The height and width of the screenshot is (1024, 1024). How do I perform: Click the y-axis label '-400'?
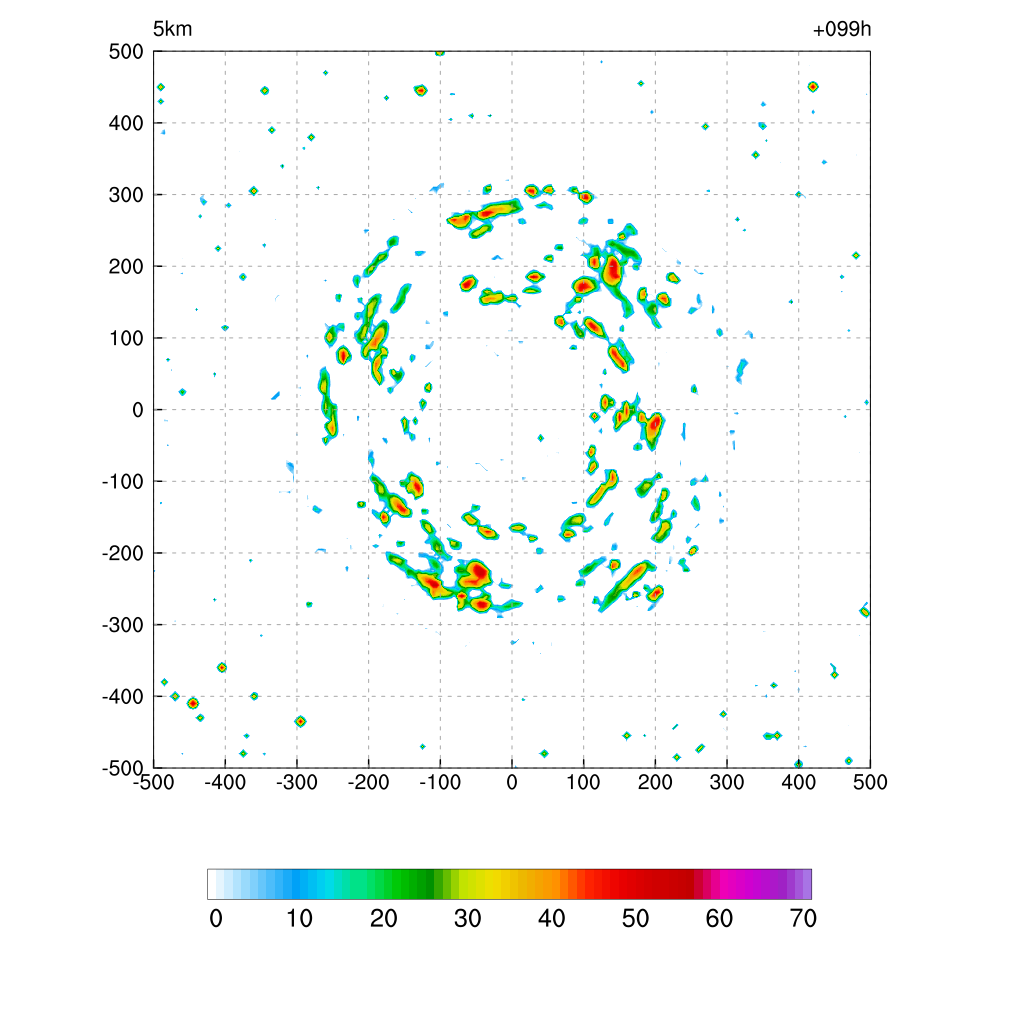click(x=123, y=697)
